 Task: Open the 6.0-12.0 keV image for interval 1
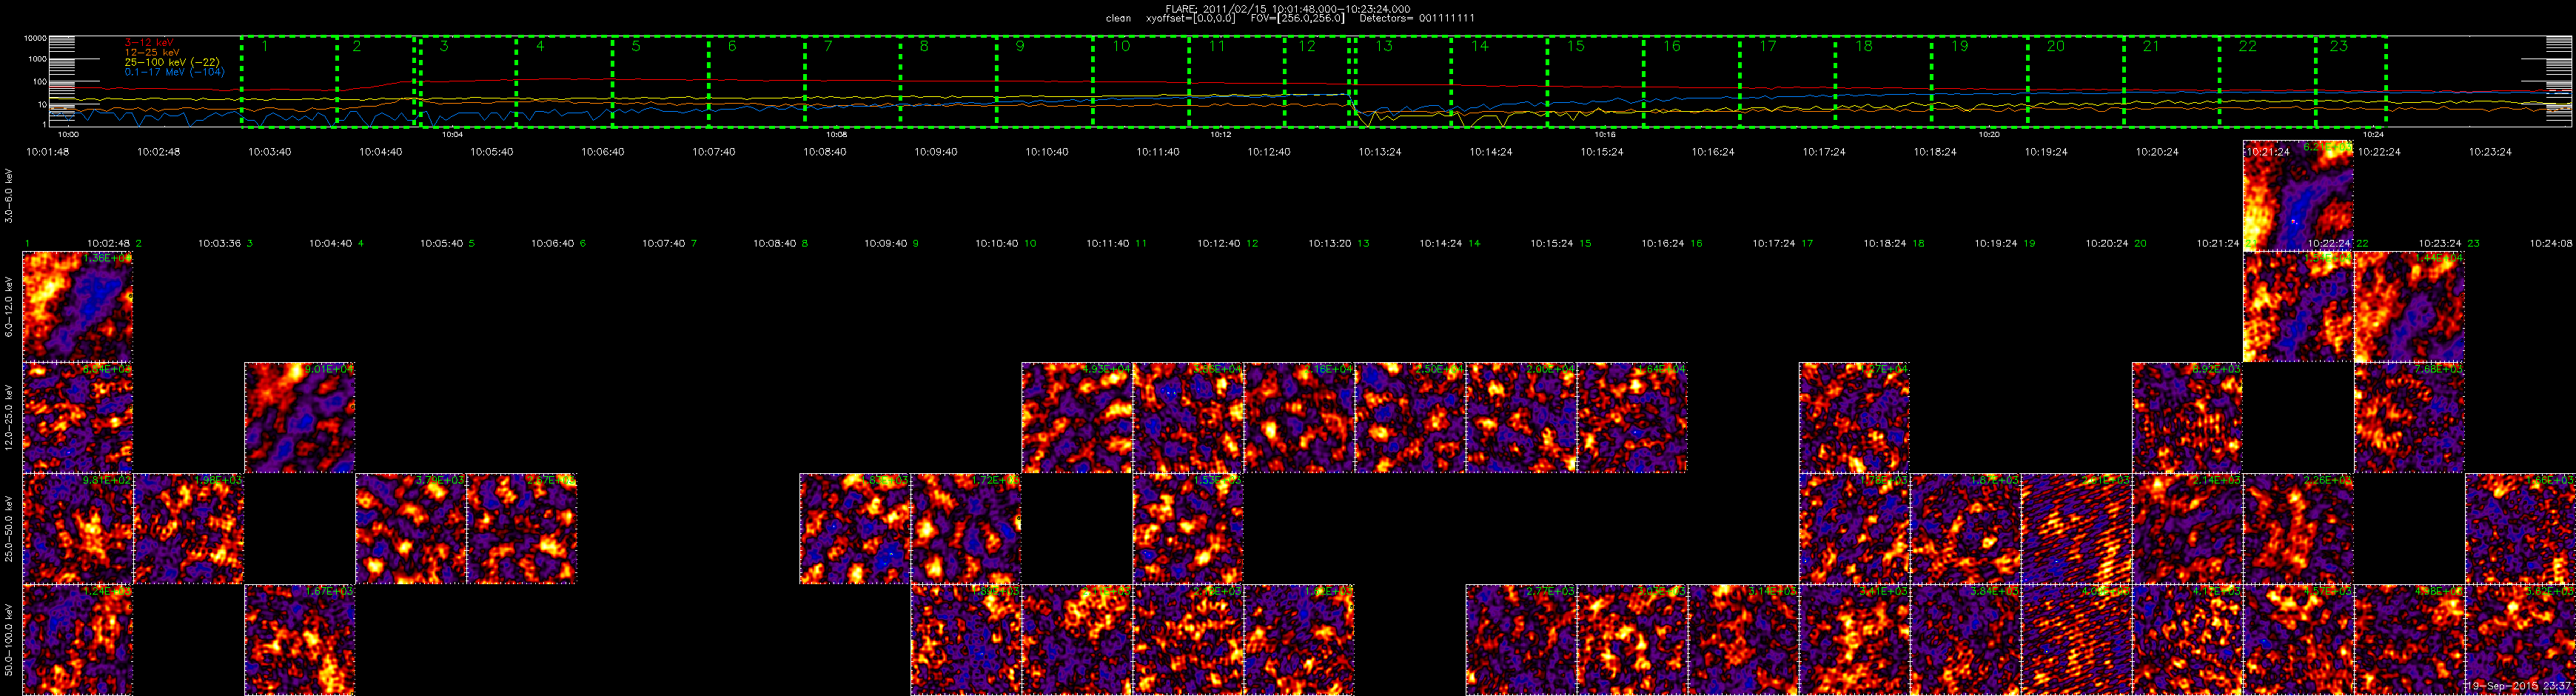77,307
